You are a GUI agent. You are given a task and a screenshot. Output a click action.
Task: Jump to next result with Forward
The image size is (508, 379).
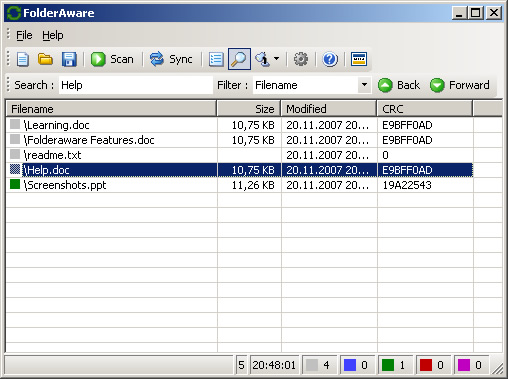(460, 85)
